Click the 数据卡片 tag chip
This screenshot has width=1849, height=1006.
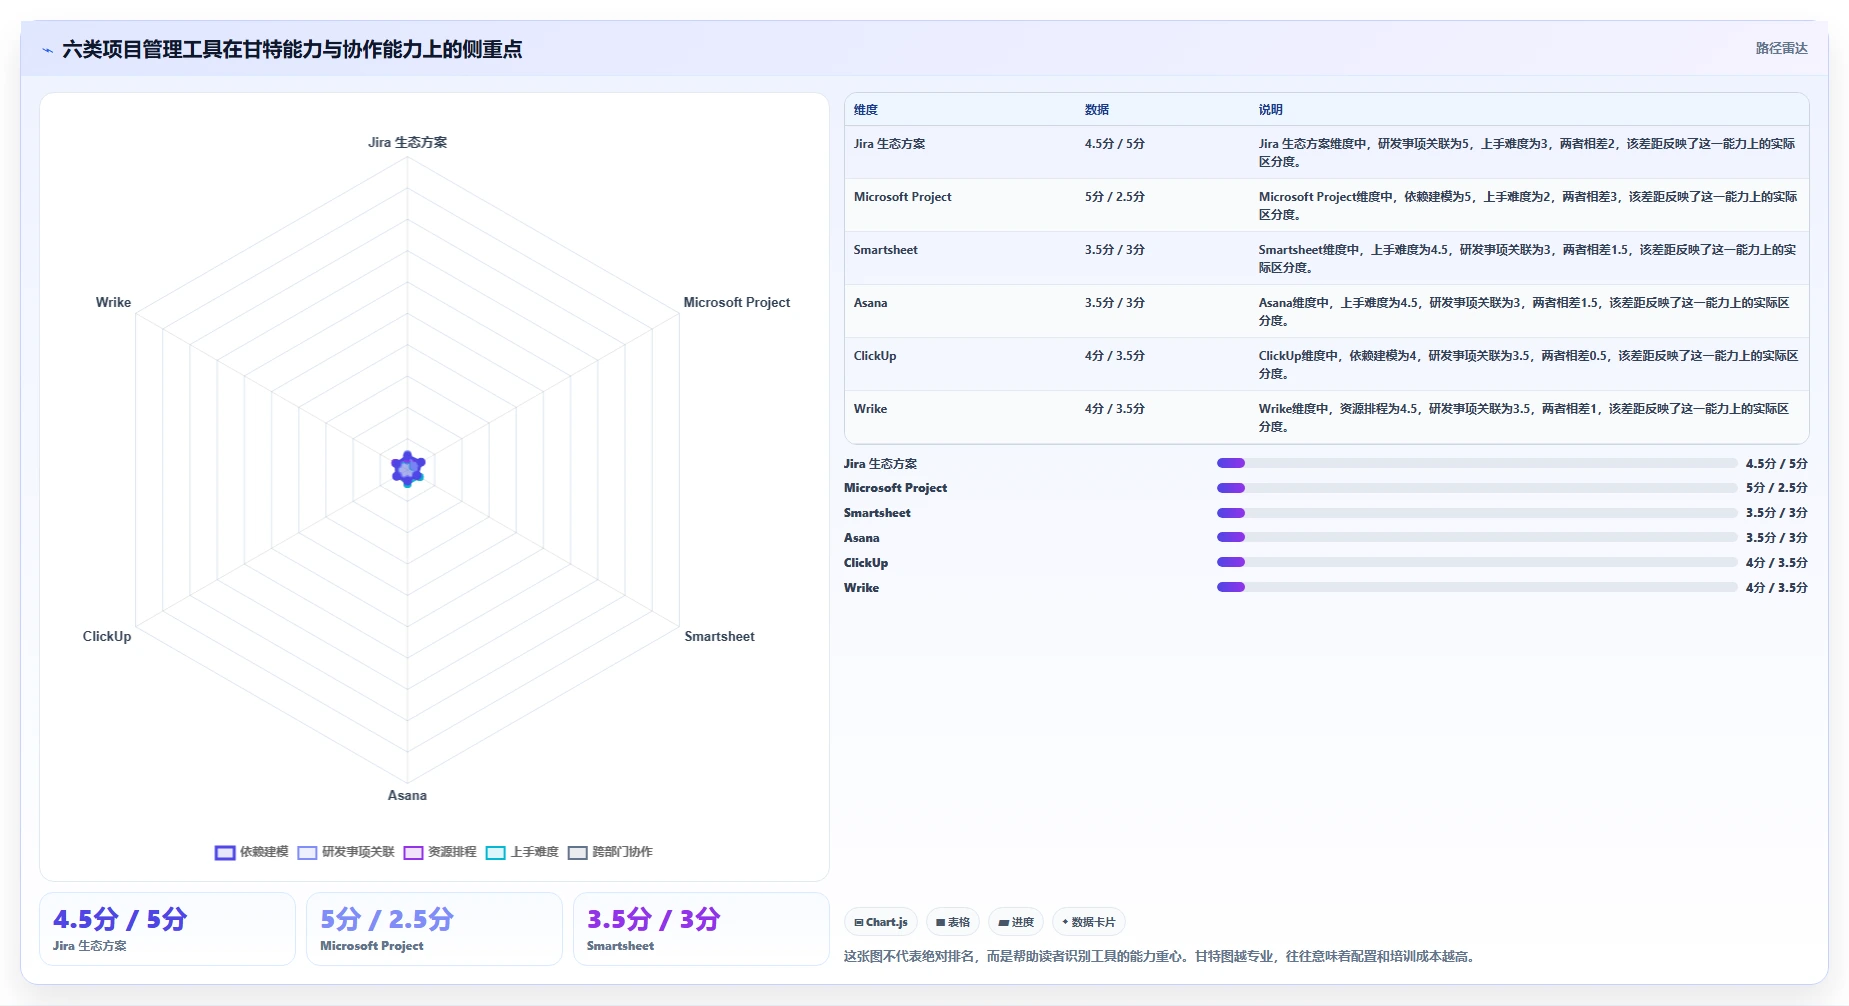click(1089, 922)
